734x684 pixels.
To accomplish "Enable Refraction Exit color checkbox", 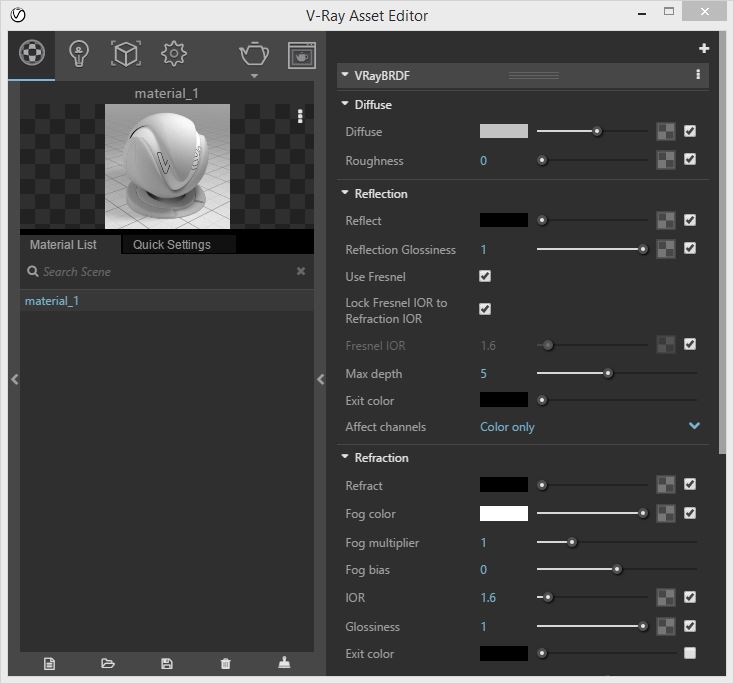I will click(690, 653).
